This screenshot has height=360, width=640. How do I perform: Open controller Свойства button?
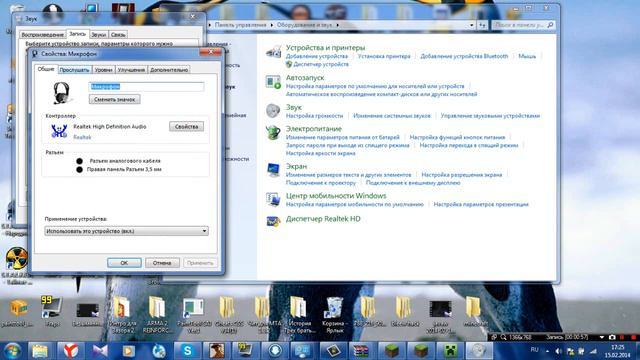pos(187,127)
